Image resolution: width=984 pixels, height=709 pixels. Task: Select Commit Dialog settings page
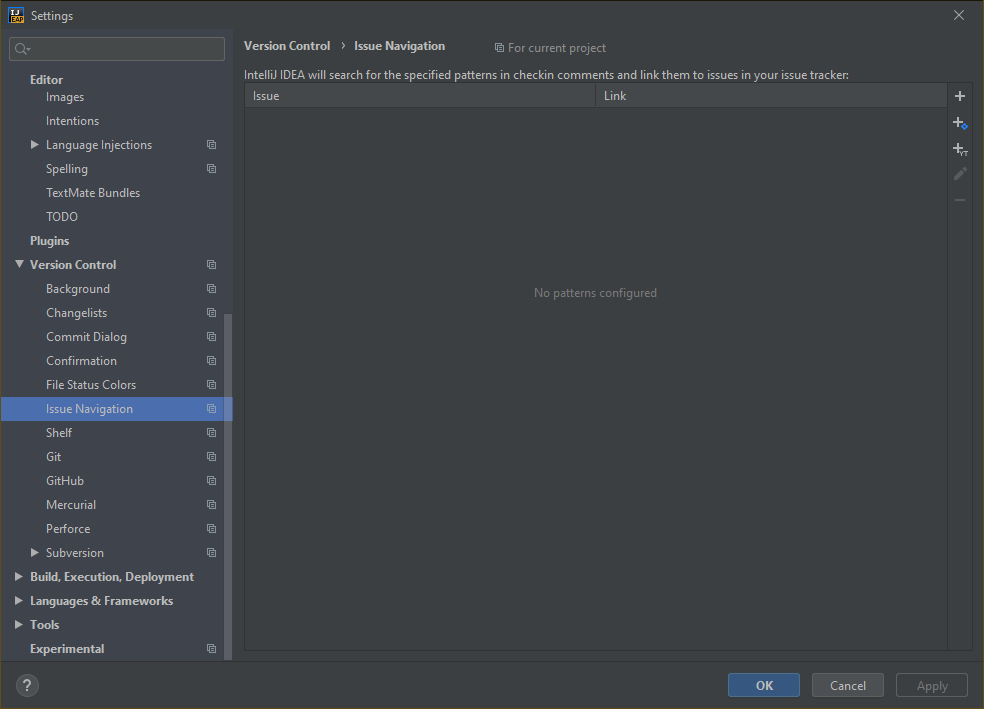pyautogui.click(x=86, y=337)
